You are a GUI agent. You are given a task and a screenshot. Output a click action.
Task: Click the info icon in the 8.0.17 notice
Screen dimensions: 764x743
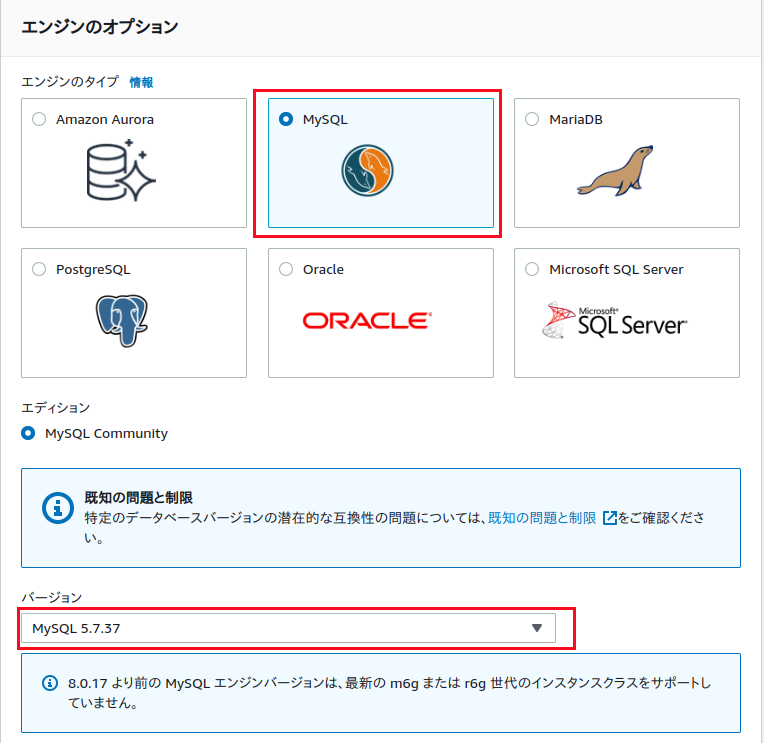click(x=50, y=683)
